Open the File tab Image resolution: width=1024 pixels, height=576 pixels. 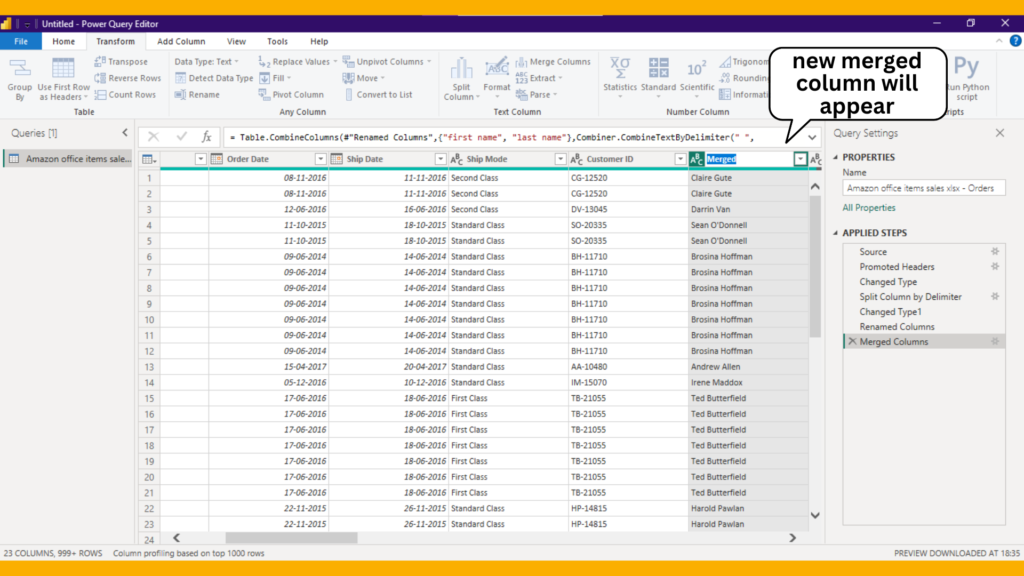pos(21,41)
